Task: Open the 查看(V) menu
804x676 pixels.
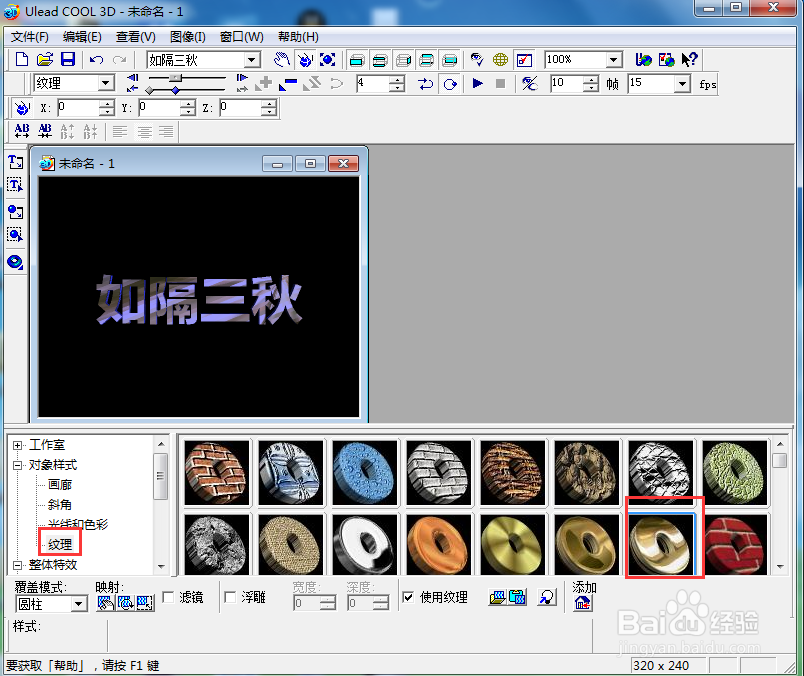Action: click(135, 37)
